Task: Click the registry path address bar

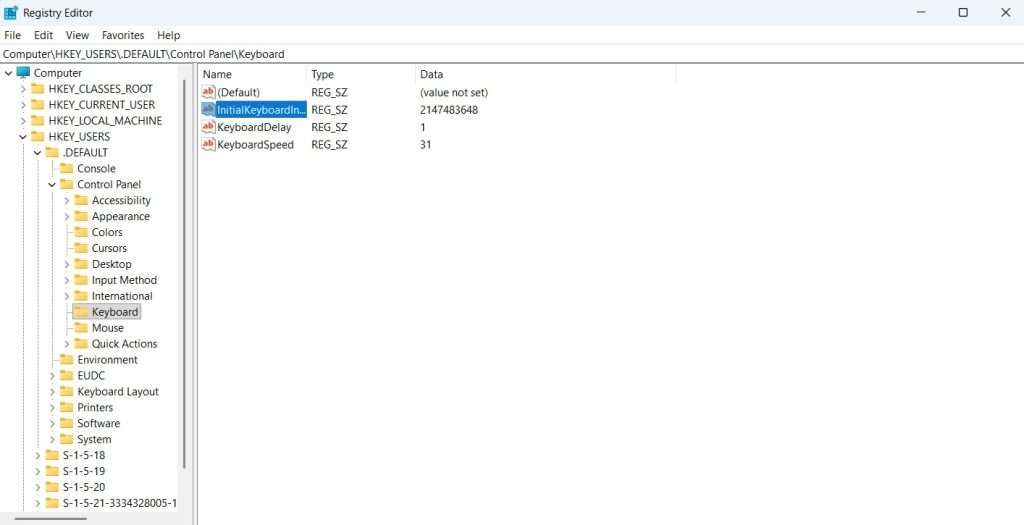Action: click(512, 54)
